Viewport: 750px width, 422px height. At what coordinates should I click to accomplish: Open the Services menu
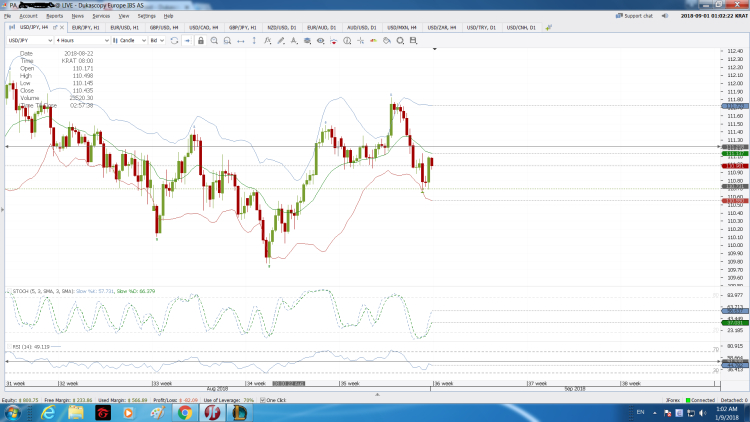(x=101, y=16)
